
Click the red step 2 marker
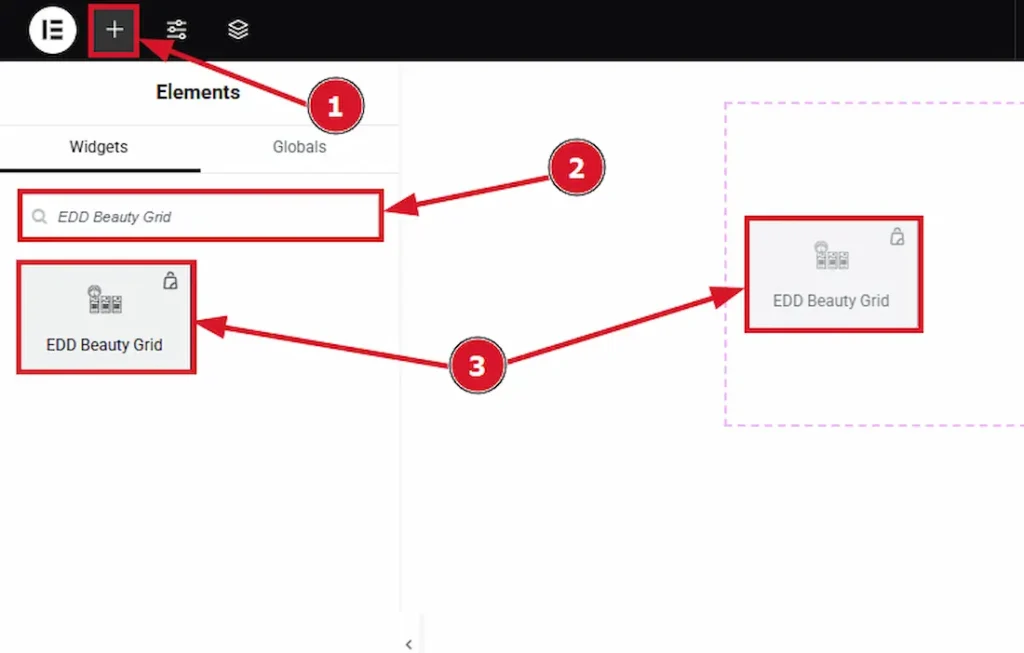click(576, 169)
